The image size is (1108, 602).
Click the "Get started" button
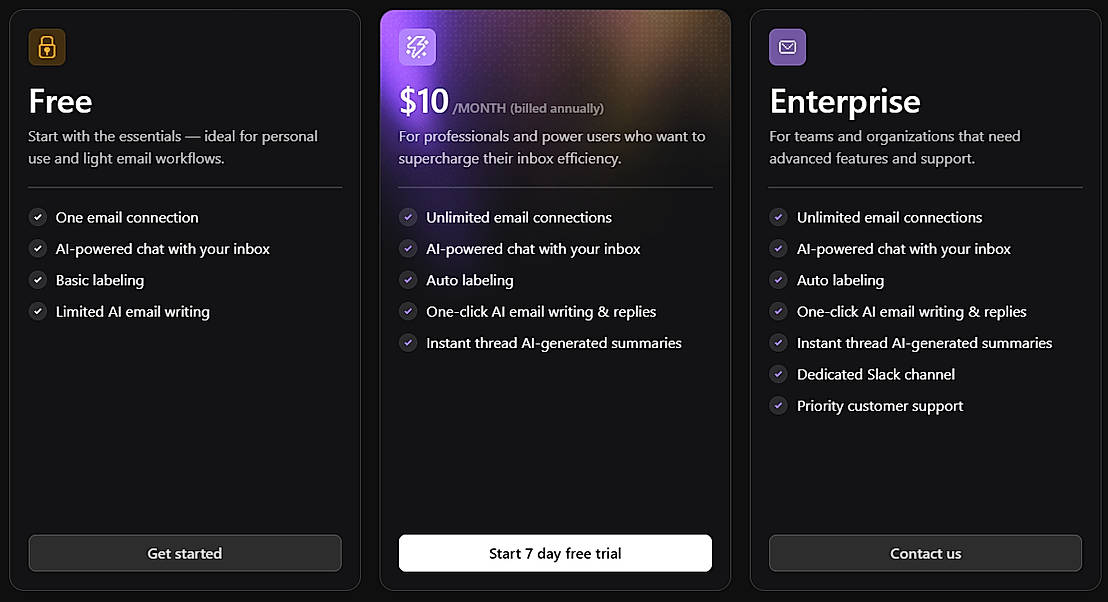[x=185, y=553]
